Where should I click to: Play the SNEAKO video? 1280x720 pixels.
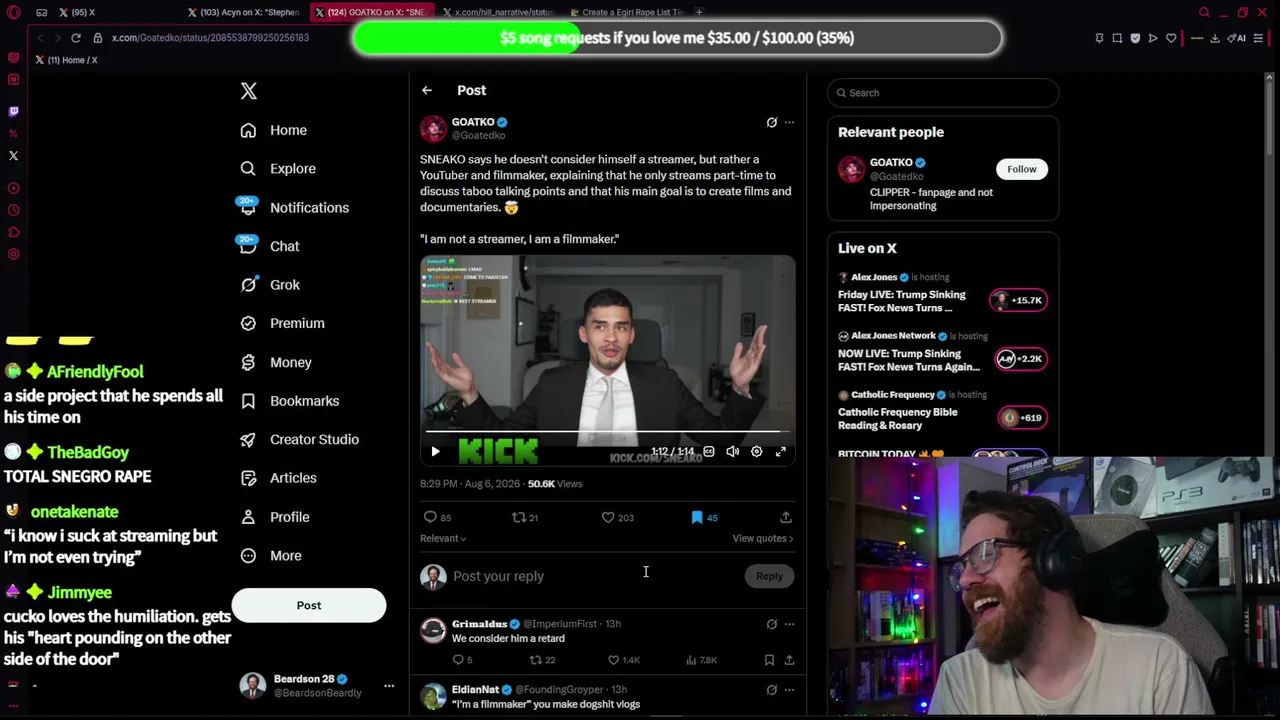click(x=435, y=452)
